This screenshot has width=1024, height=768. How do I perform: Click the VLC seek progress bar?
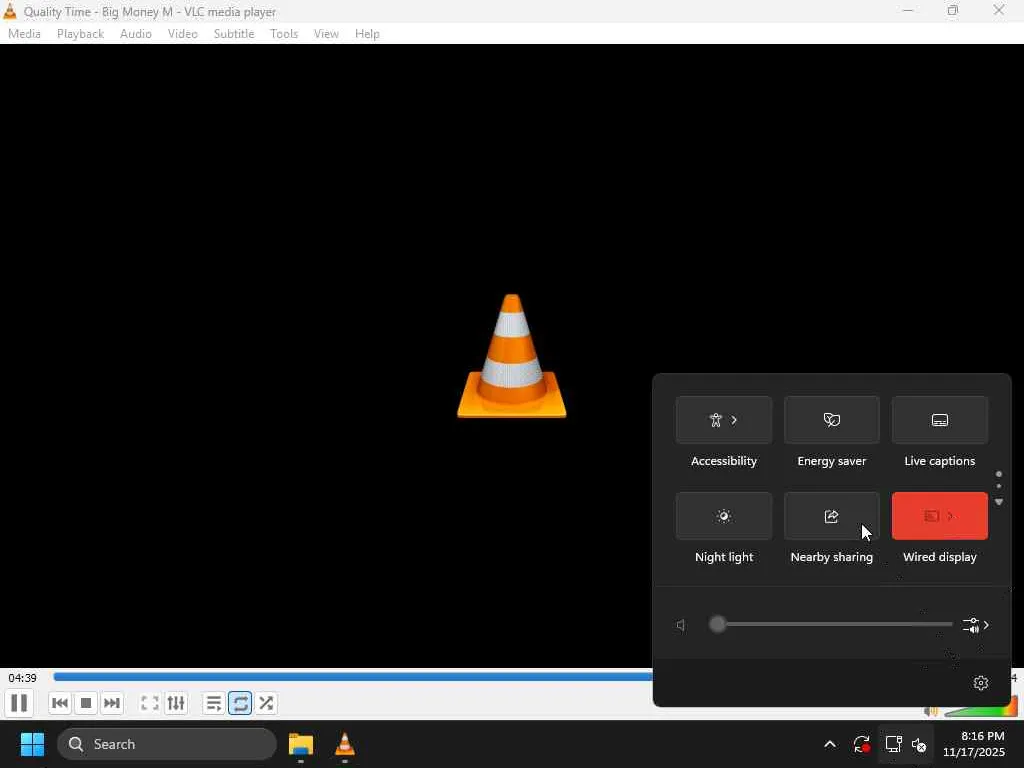click(353, 677)
